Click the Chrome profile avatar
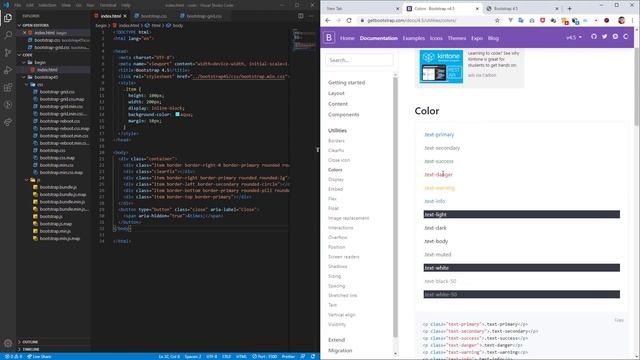Screen dimensions: 640x360 coord(621,20)
